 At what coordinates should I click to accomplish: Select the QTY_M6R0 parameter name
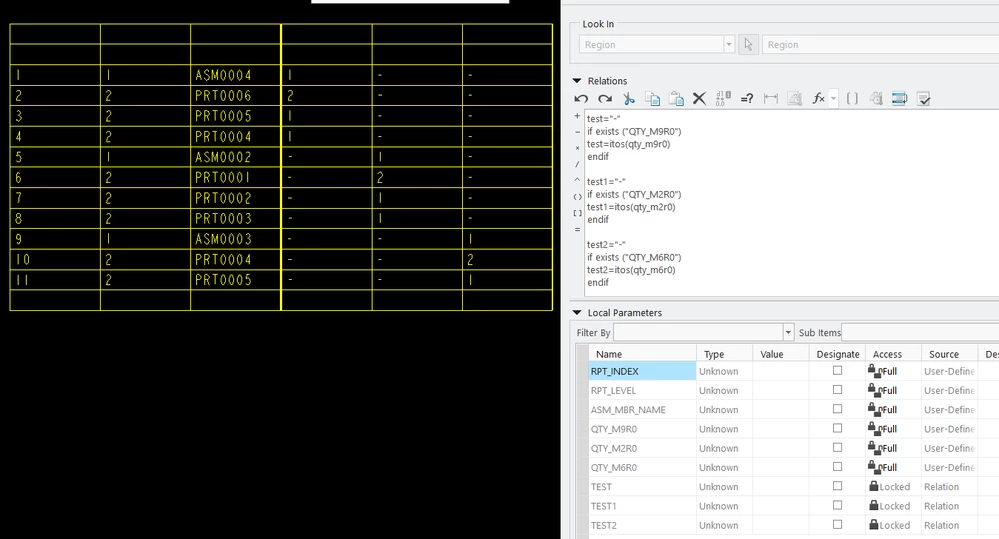pyautogui.click(x=614, y=467)
